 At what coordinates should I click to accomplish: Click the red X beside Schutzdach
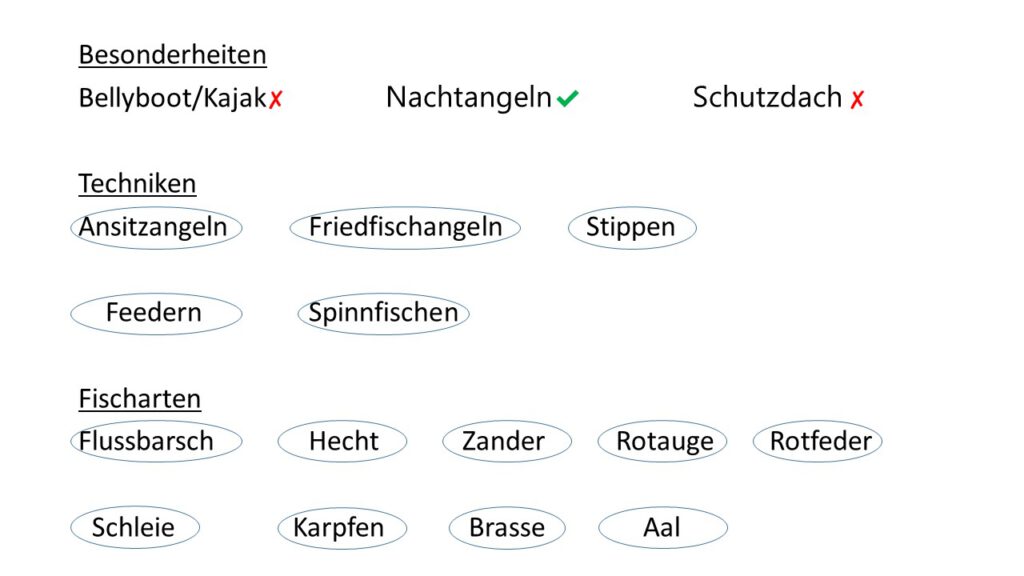tap(857, 99)
